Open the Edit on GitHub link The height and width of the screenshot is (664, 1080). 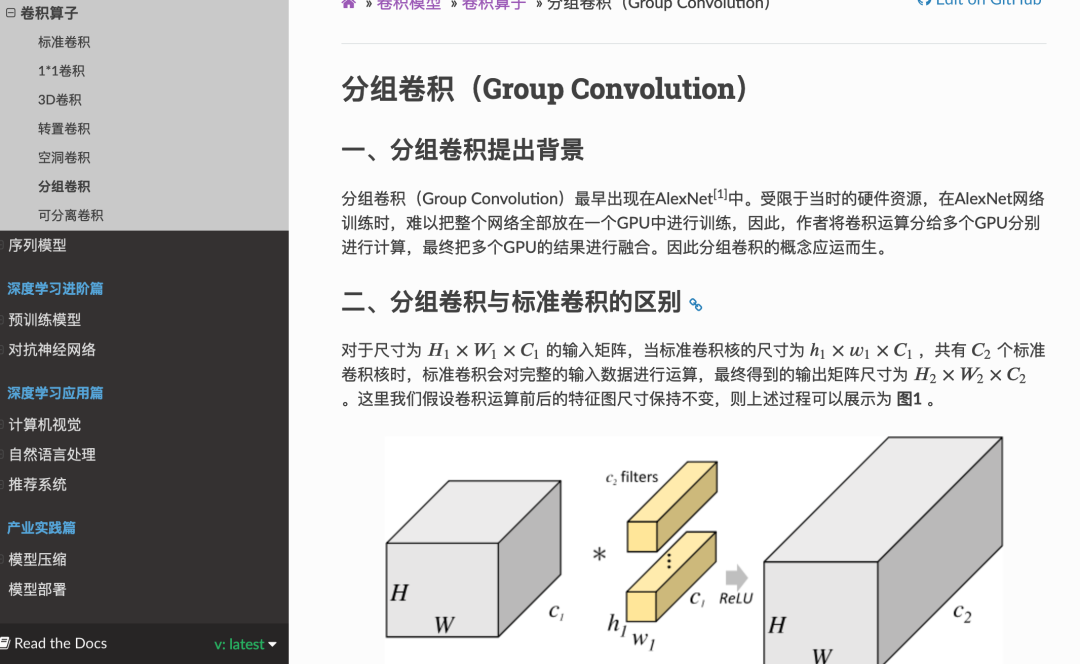point(979,3)
